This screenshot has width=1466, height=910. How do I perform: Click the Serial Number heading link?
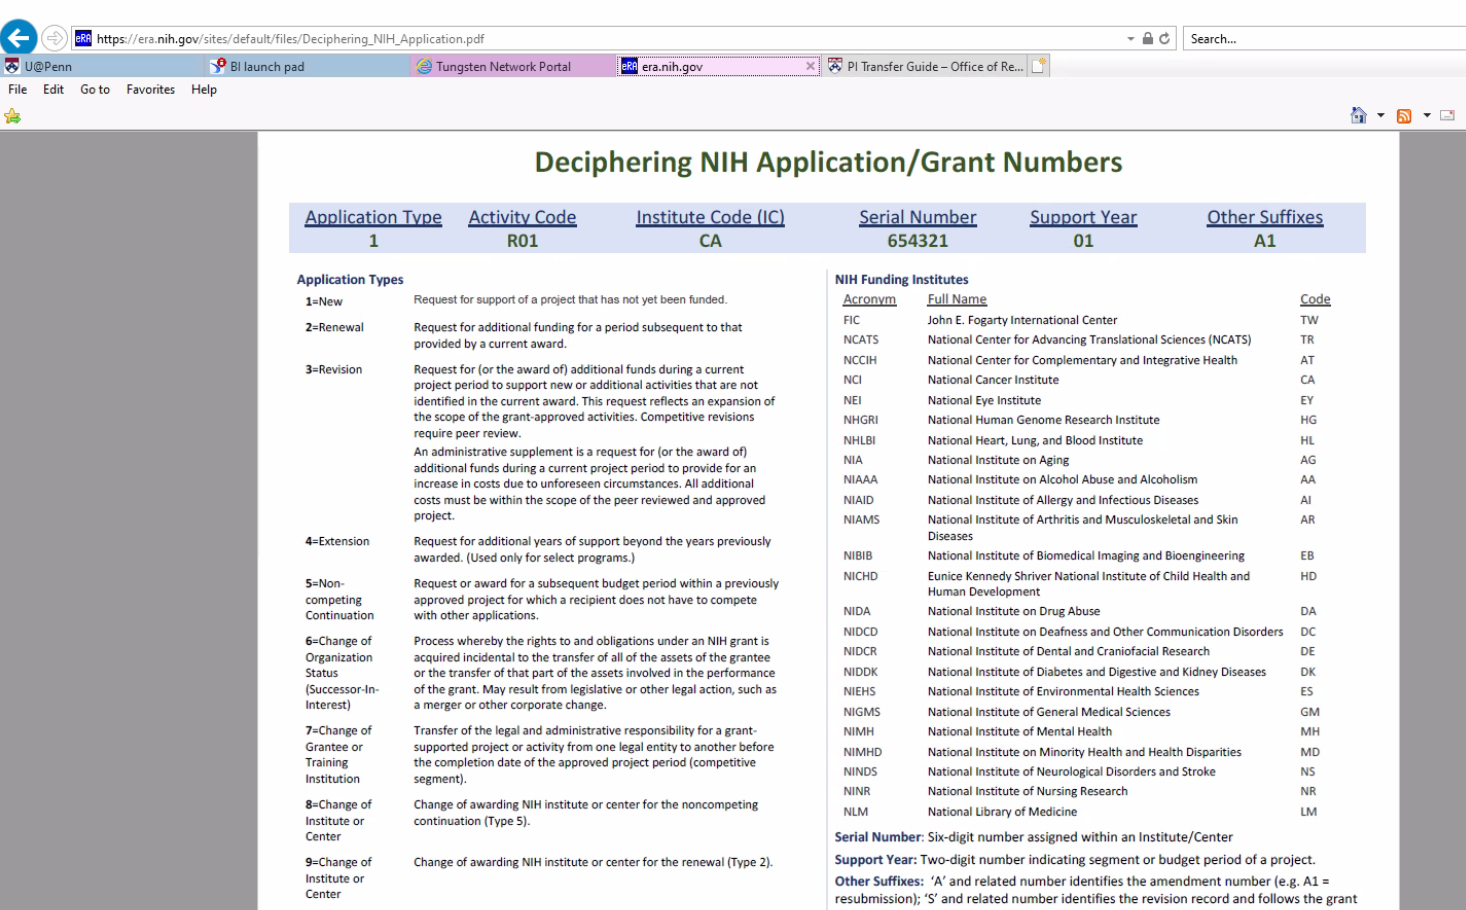(917, 217)
